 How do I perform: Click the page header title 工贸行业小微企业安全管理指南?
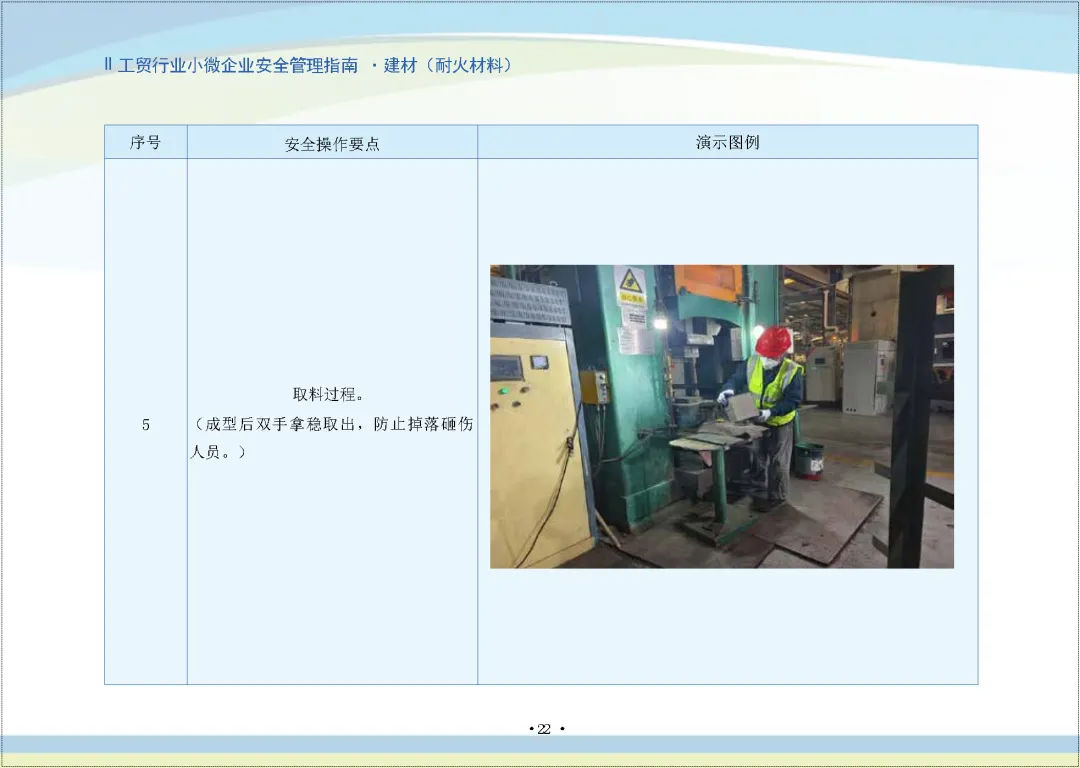pyautogui.click(x=238, y=65)
